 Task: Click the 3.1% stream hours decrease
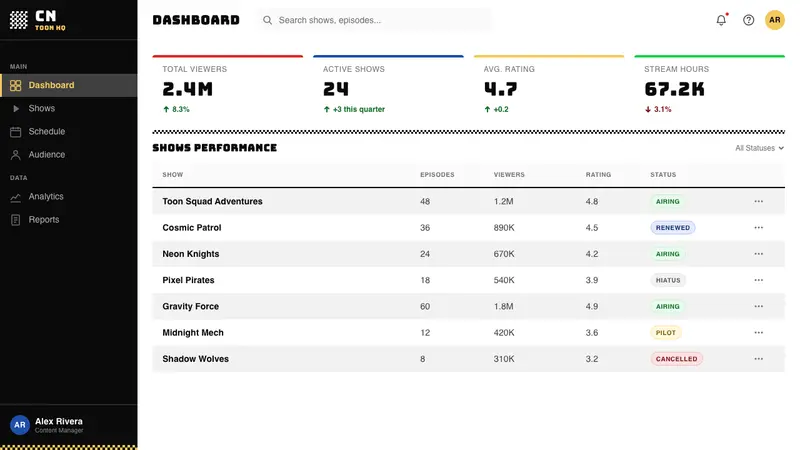click(658, 109)
